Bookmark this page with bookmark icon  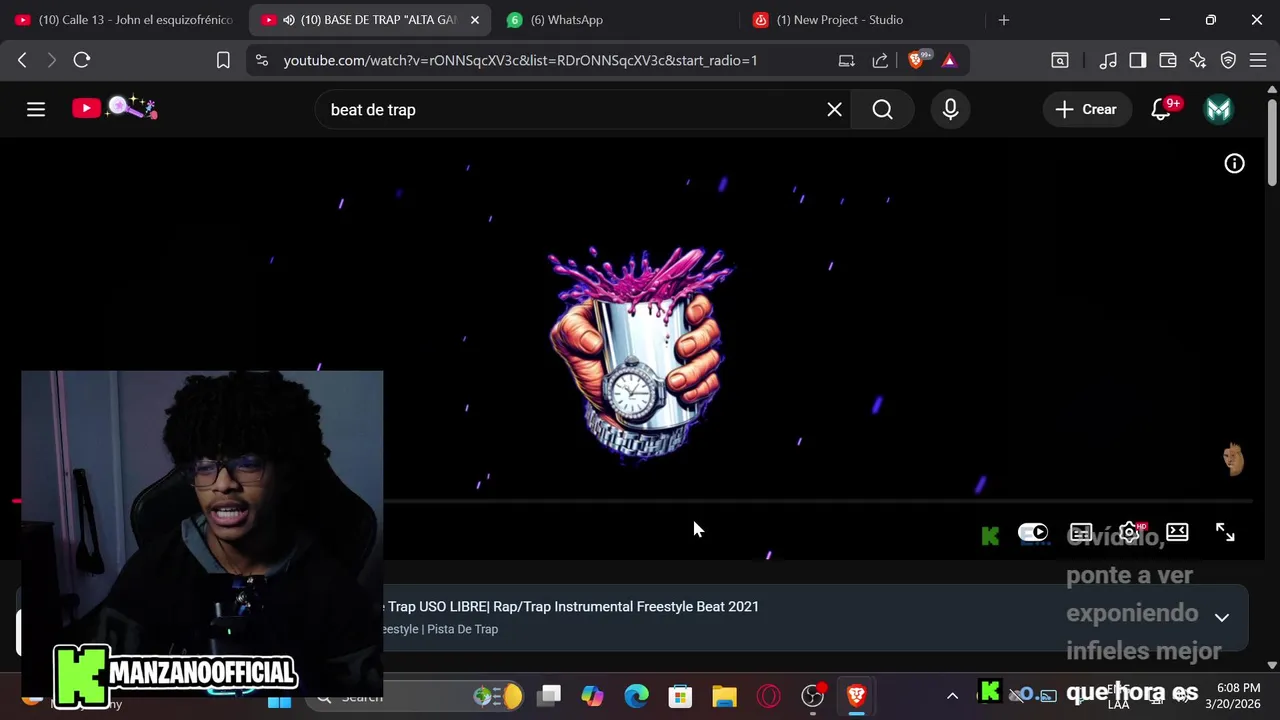click(223, 60)
